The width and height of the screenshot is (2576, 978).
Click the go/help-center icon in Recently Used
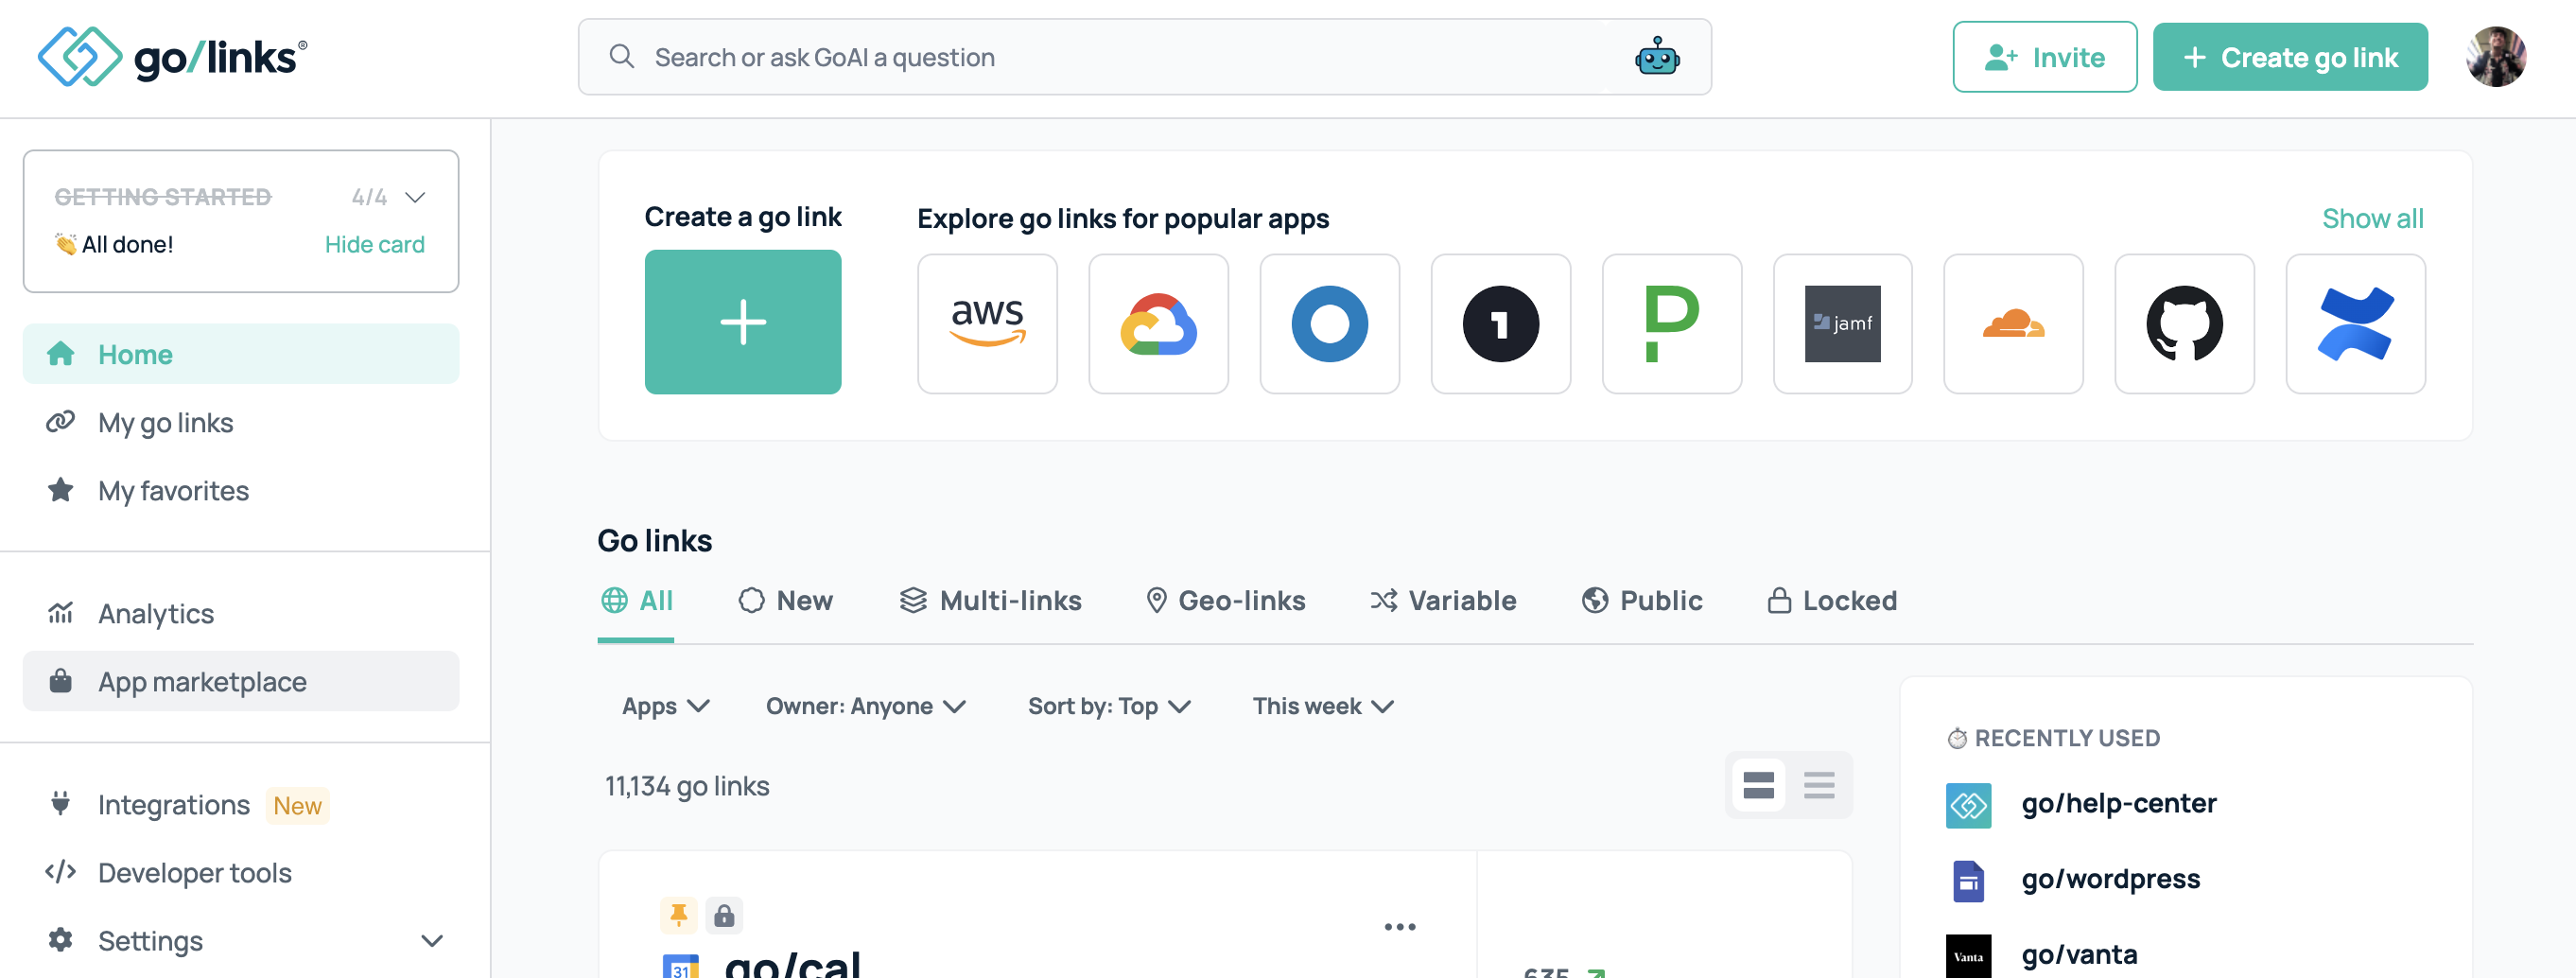(1968, 804)
